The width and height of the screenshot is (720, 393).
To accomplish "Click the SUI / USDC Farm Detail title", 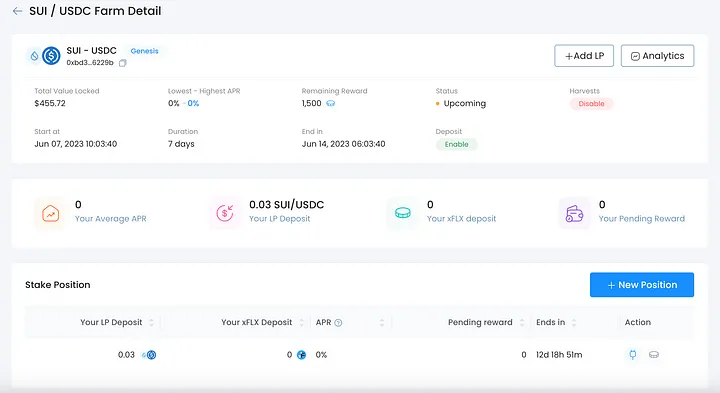I will tap(95, 11).
